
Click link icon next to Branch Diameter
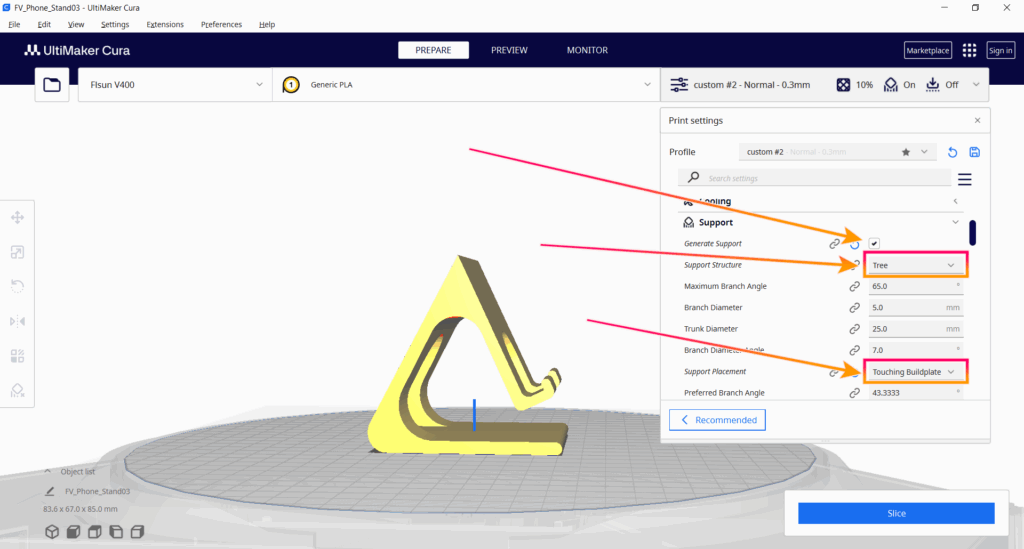854,307
